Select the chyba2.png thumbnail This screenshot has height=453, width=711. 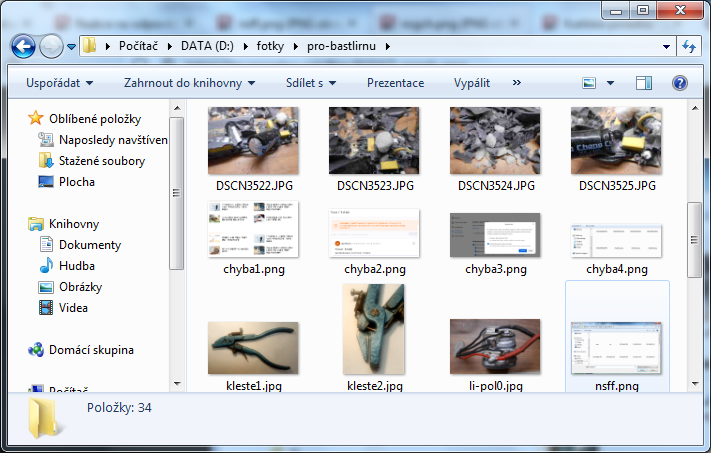coord(374,233)
